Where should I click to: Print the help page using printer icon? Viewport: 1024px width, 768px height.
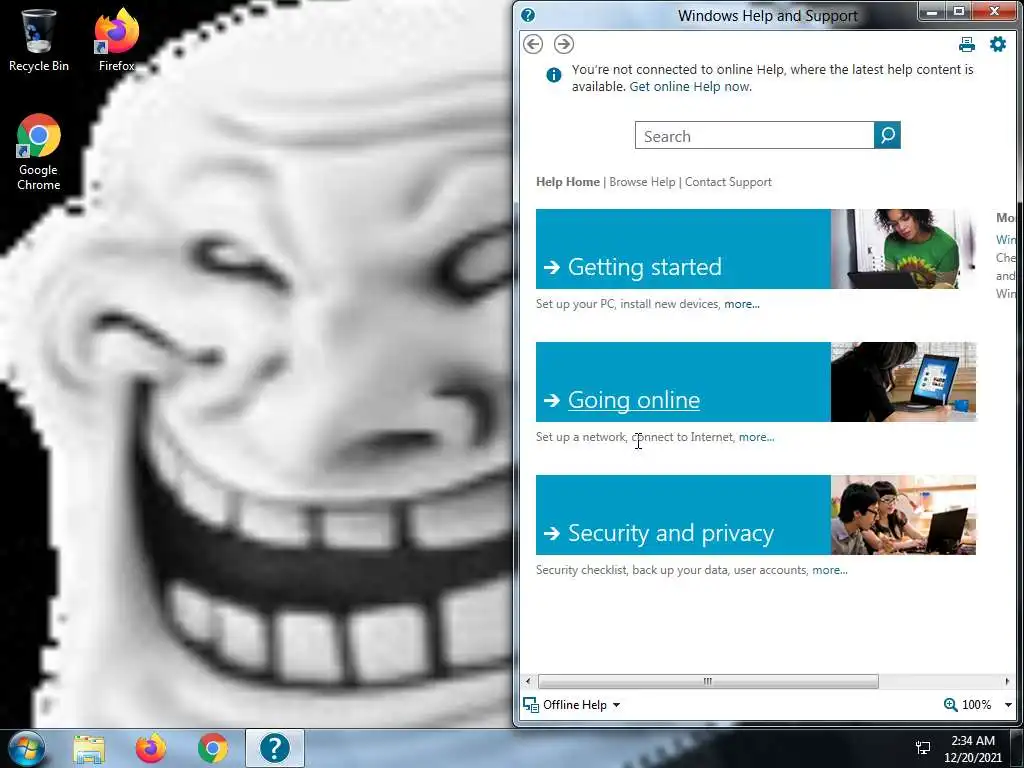967,44
